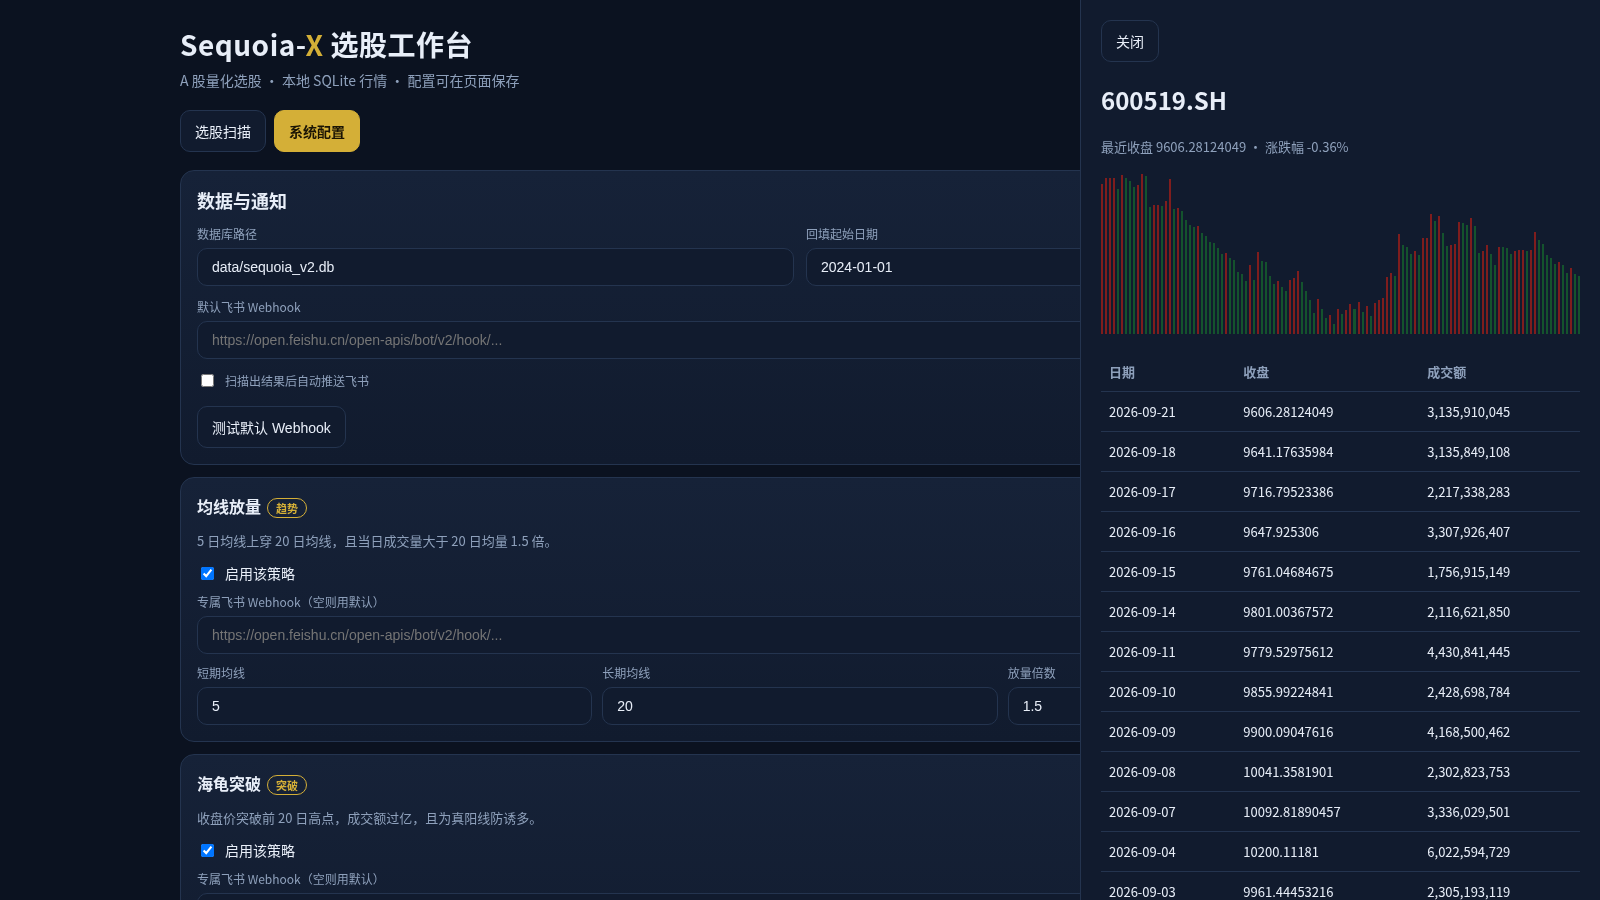
Task: Click the 收盘 column header
Action: coord(1256,372)
